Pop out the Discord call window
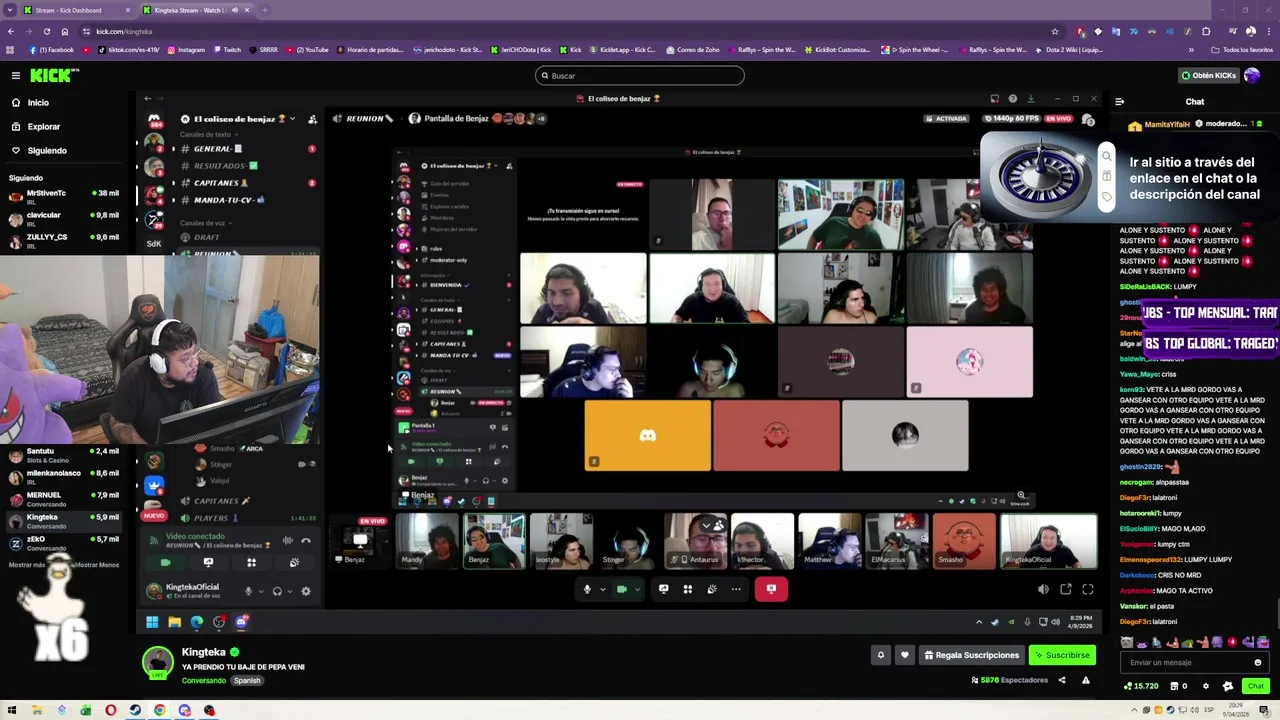This screenshot has height=720, width=1280. pos(1066,589)
